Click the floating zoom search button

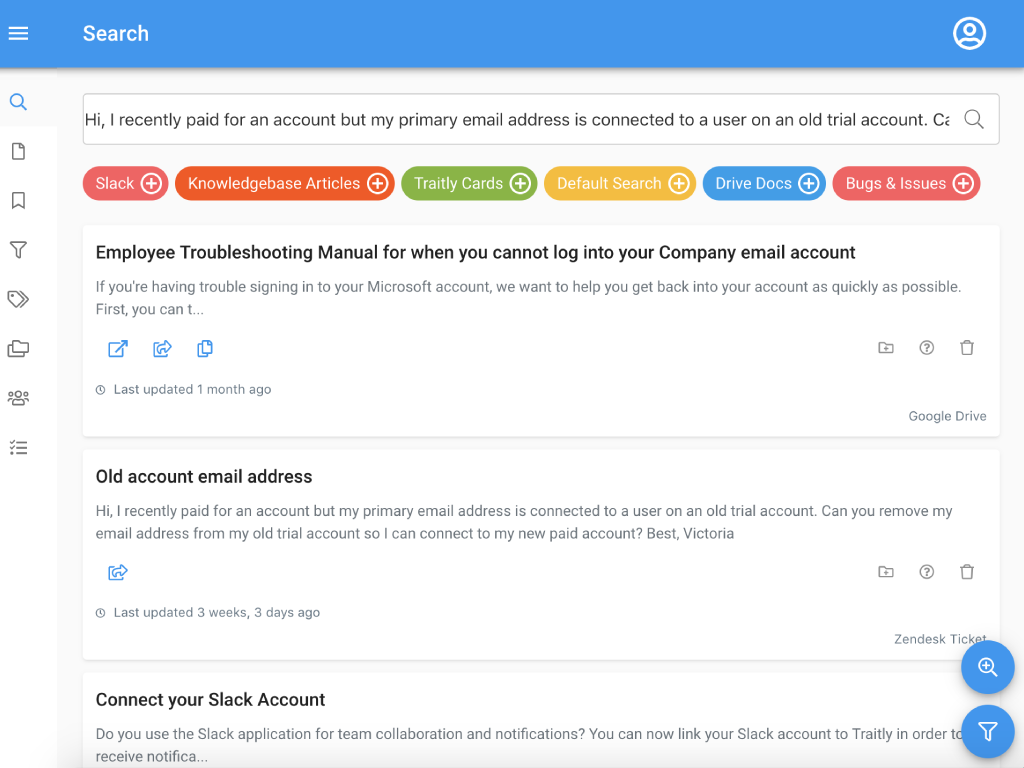tap(988, 668)
